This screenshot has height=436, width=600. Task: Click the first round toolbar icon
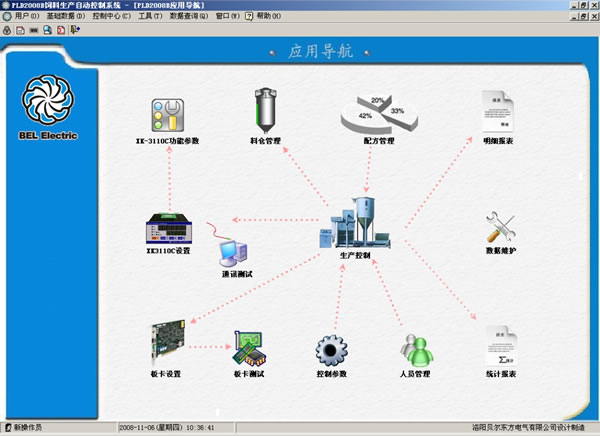click(7, 30)
